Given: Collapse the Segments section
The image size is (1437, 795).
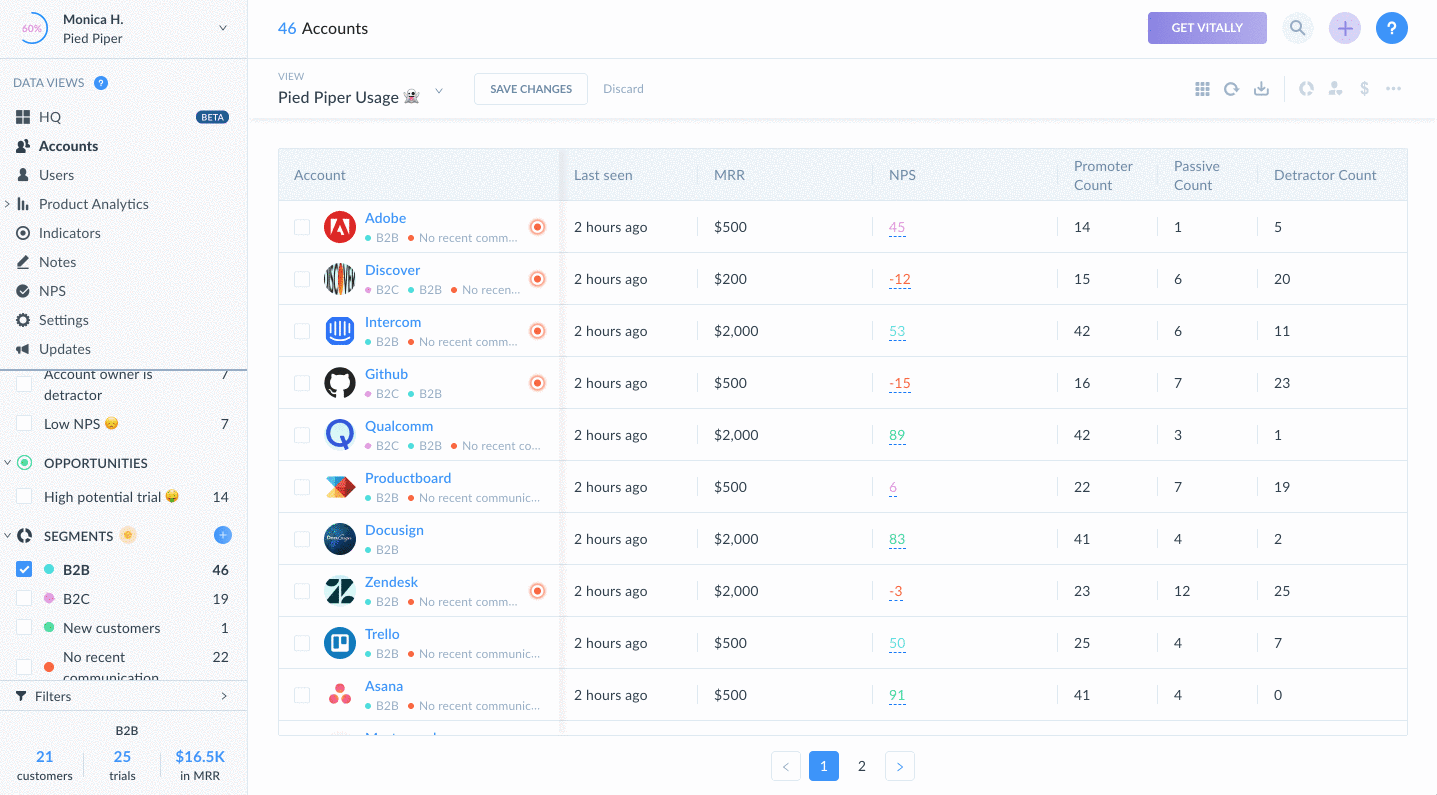Looking at the screenshot, I should (8, 536).
